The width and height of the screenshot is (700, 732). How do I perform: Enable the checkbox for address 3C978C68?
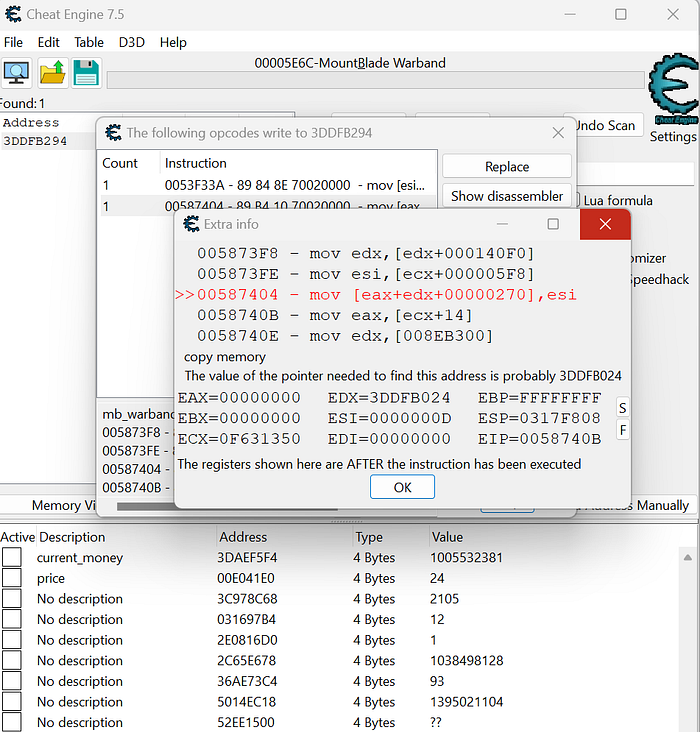click(x=12, y=598)
